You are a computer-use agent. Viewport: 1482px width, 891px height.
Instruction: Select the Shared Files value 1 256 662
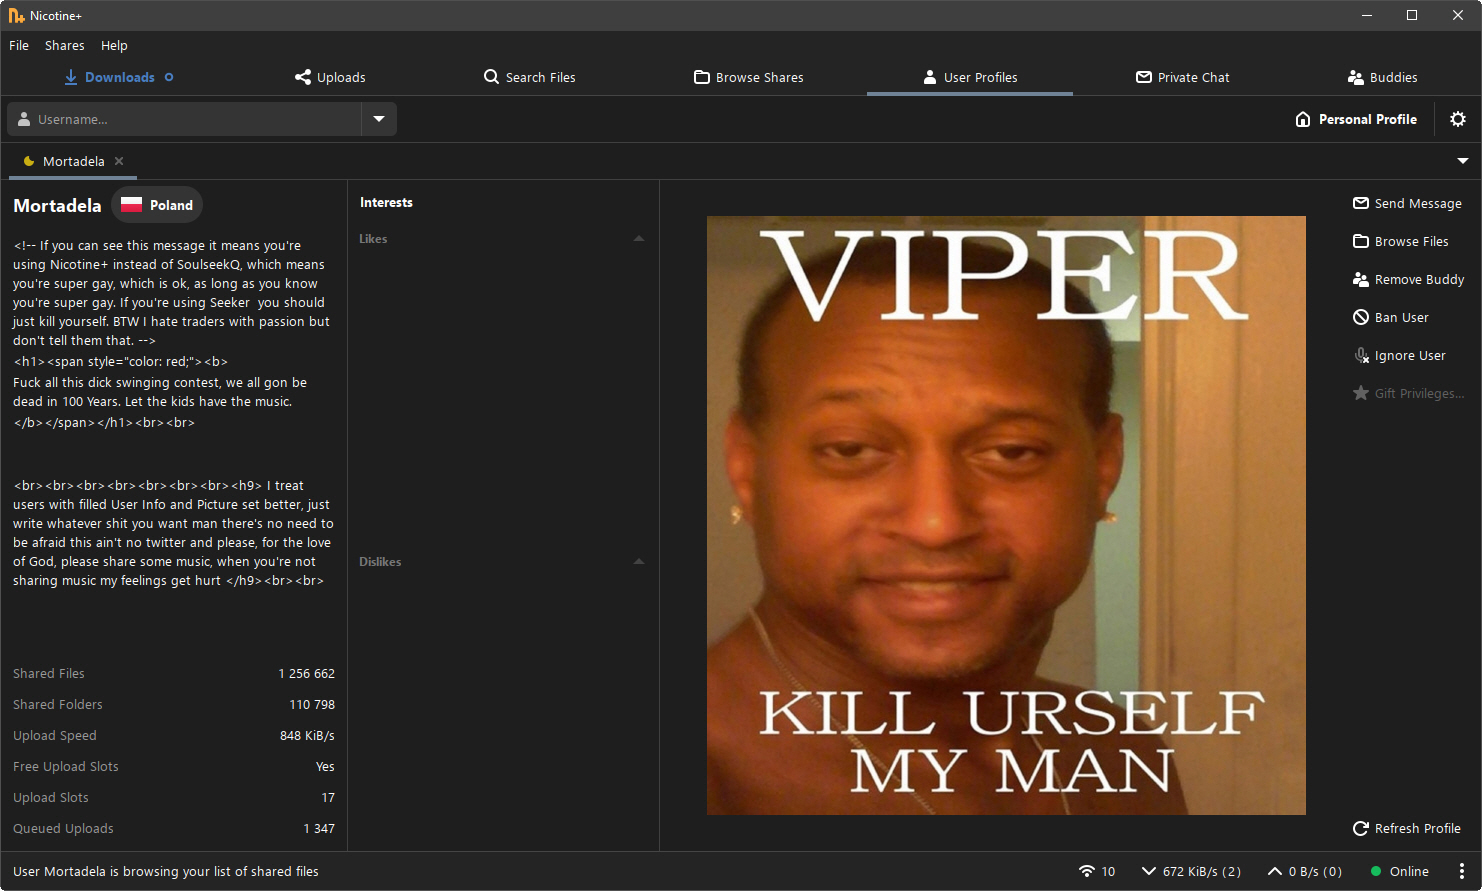click(x=306, y=673)
